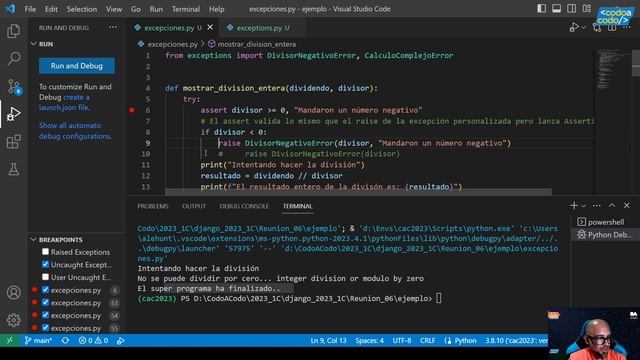This screenshot has height=360, width=640.
Task: Close the bottom terminal panel
Action: click(x=627, y=206)
